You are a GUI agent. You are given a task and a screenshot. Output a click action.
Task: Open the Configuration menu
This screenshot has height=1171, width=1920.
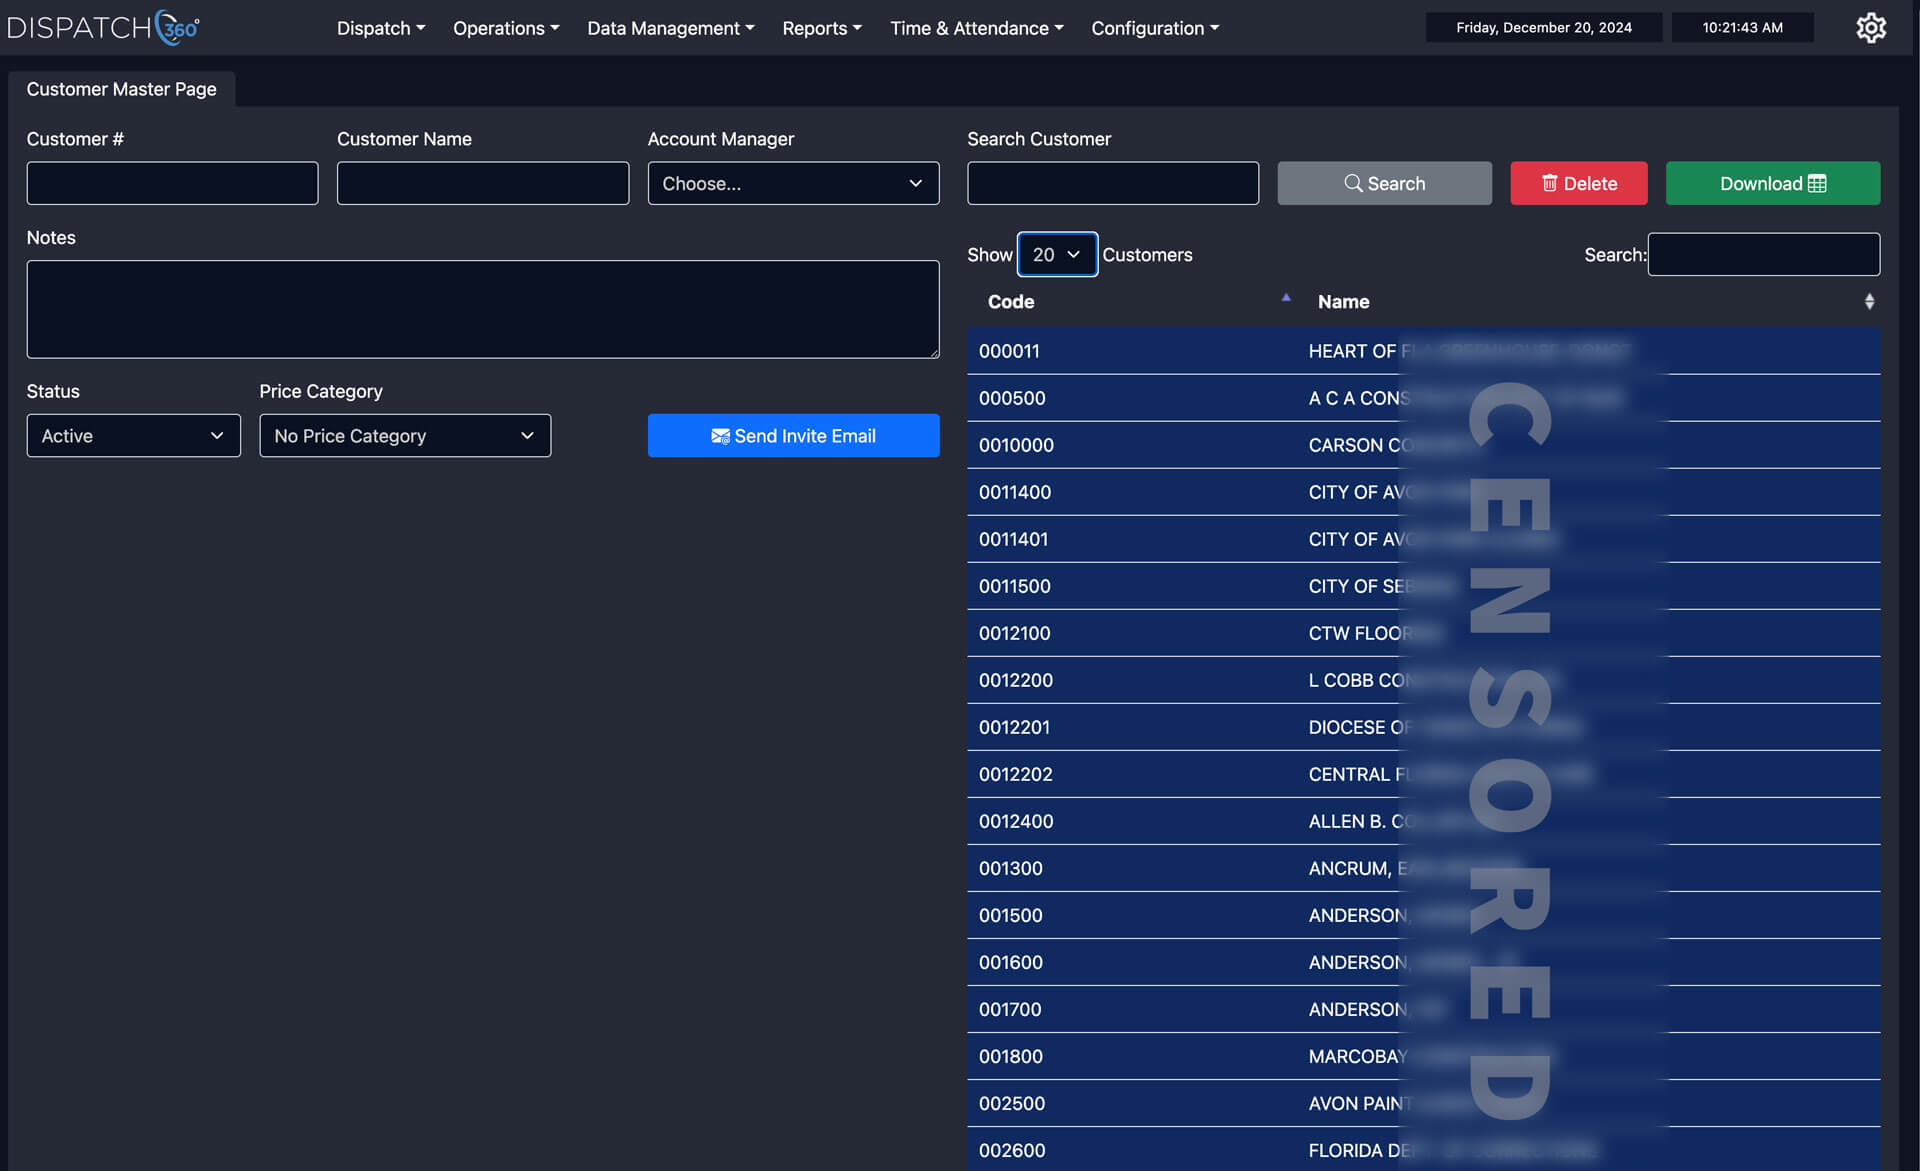point(1155,28)
